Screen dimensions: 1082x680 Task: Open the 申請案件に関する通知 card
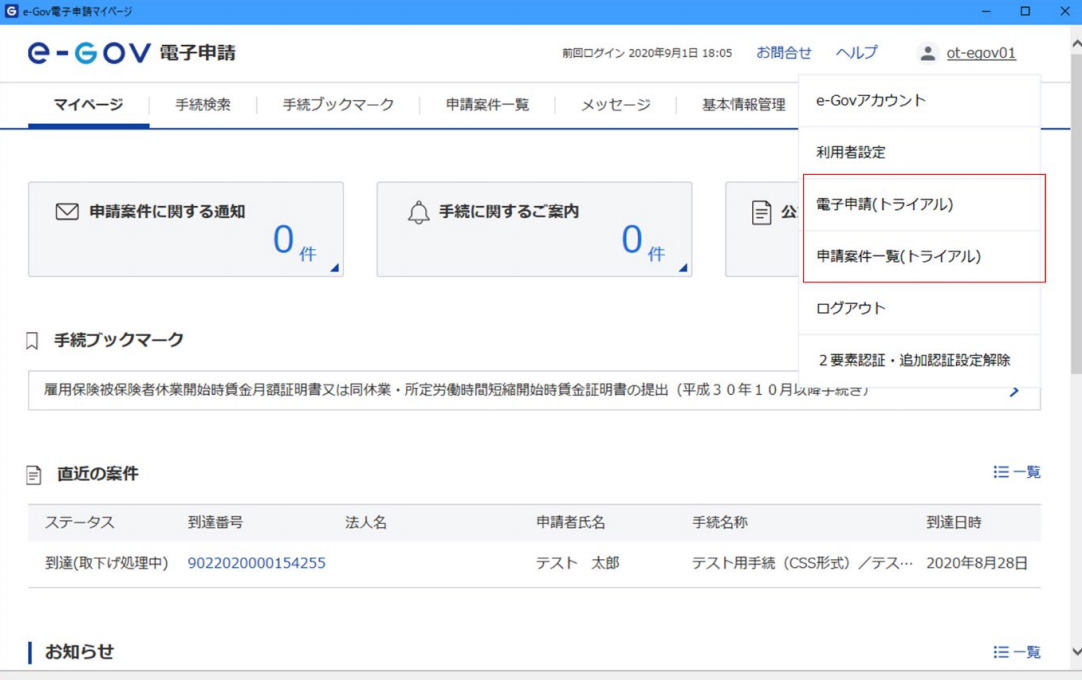pyautogui.click(x=186, y=229)
